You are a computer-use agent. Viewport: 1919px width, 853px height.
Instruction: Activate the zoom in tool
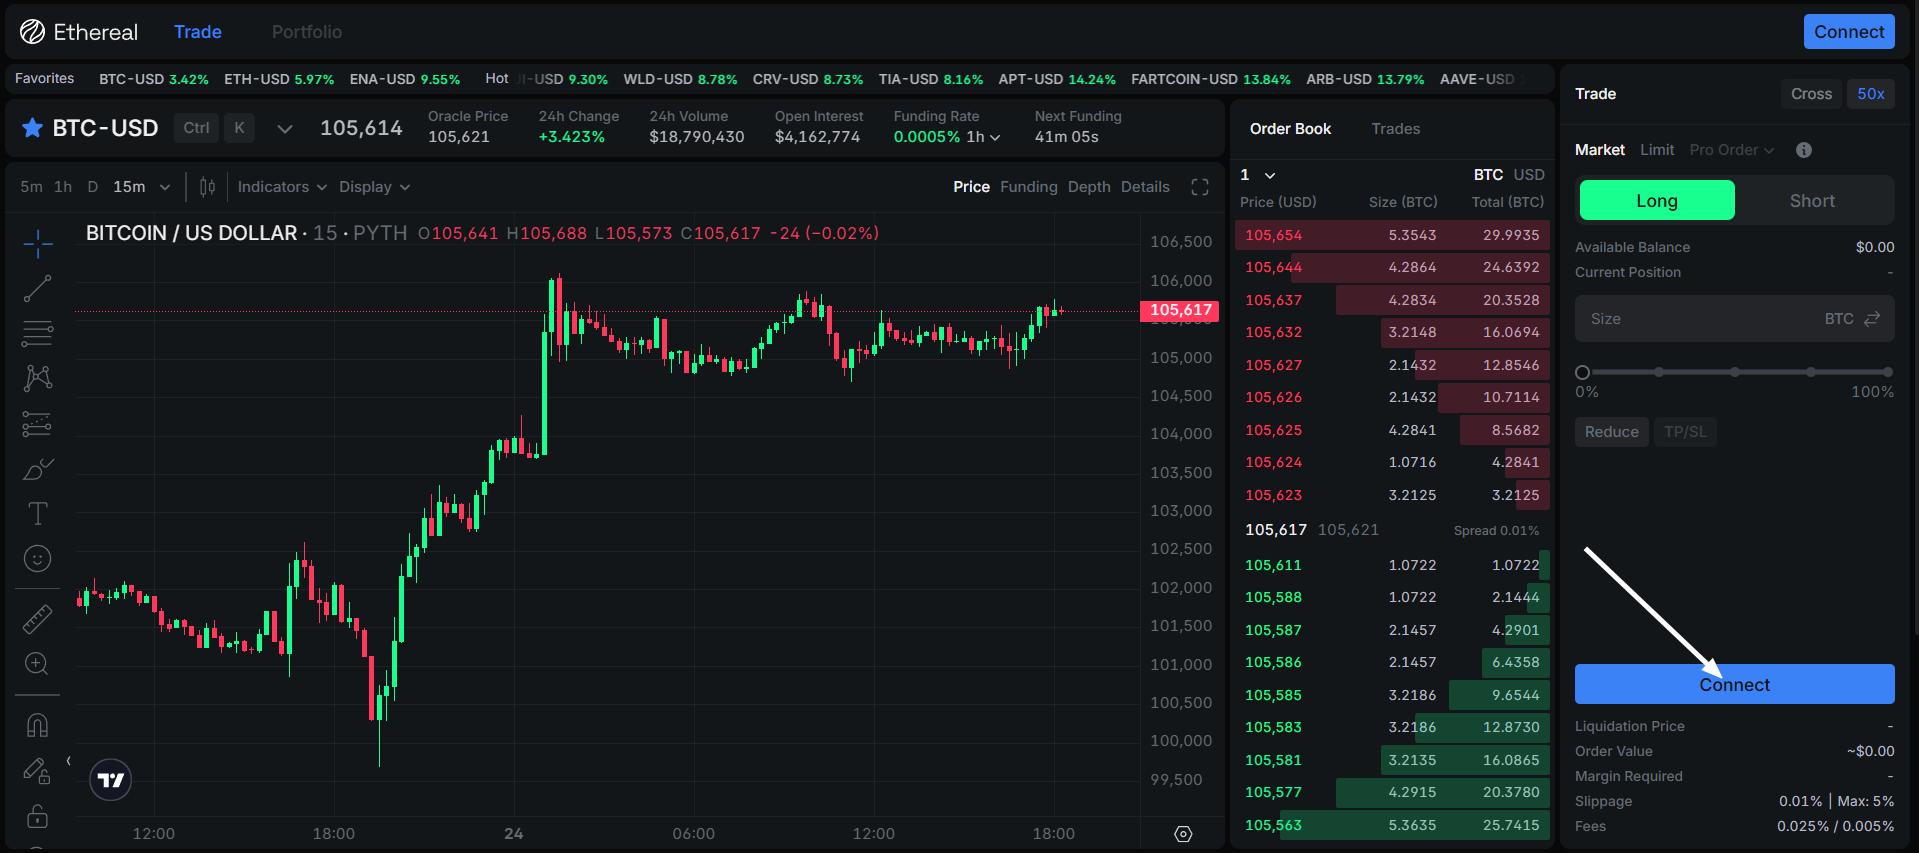tap(38, 664)
